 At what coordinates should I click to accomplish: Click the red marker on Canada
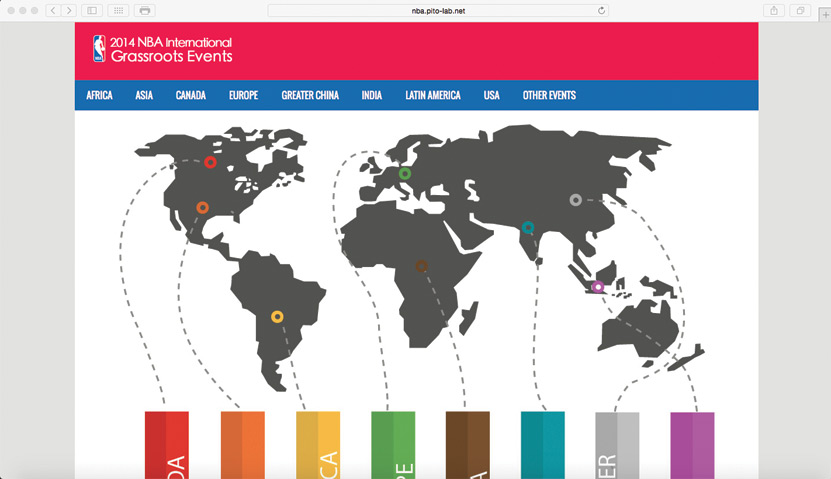click(210, 162)
